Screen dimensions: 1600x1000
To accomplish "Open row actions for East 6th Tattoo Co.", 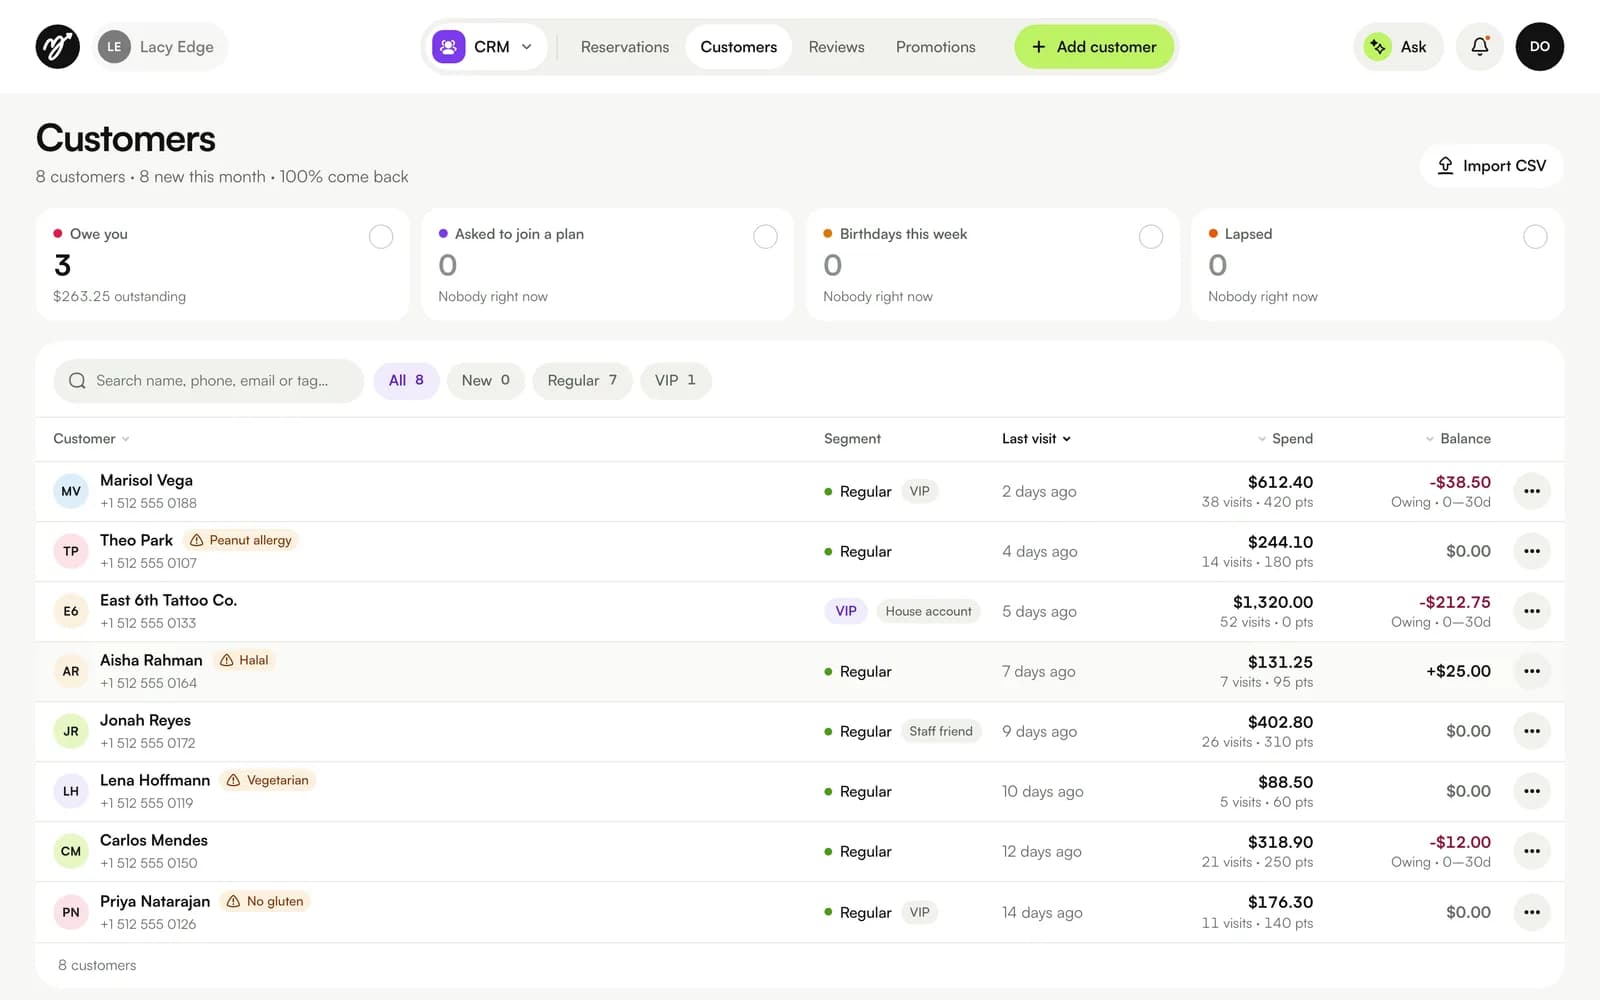I will [x=1531, y=611].
